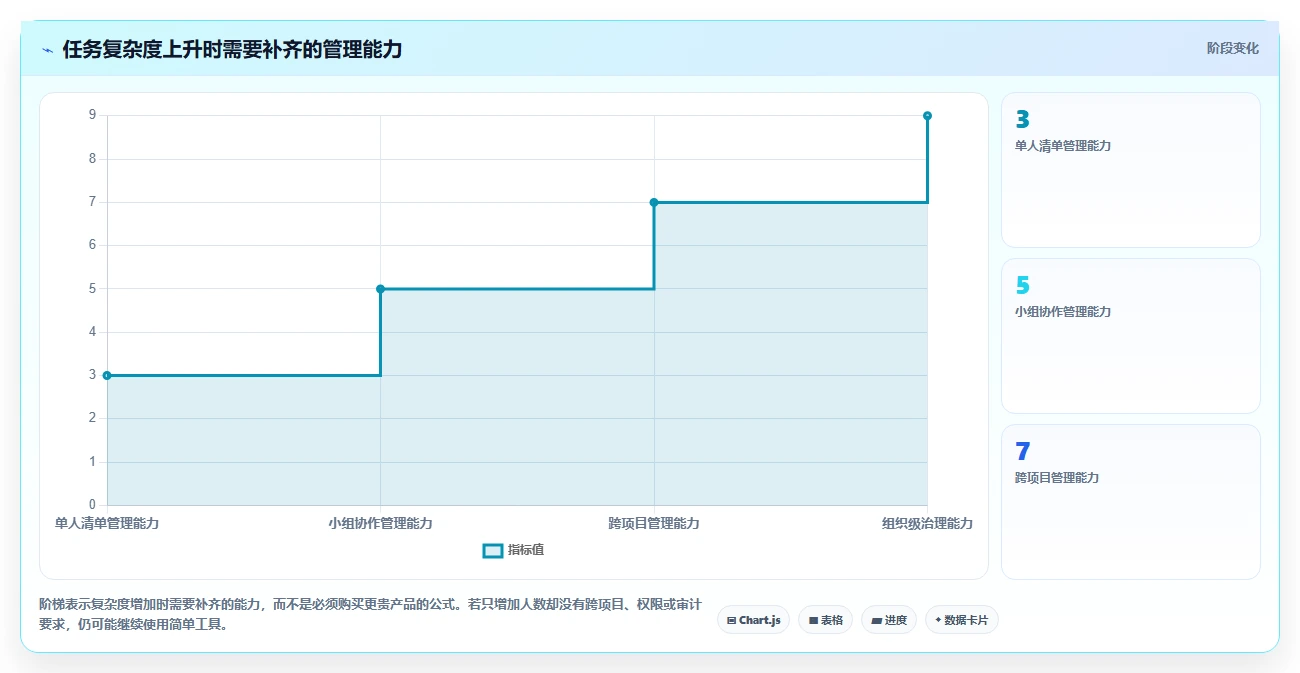Click the x-axis label 组织级治理能力
Image resolution: width=1300 pixels, height=673 pixels.
click(x=927, y=523)
